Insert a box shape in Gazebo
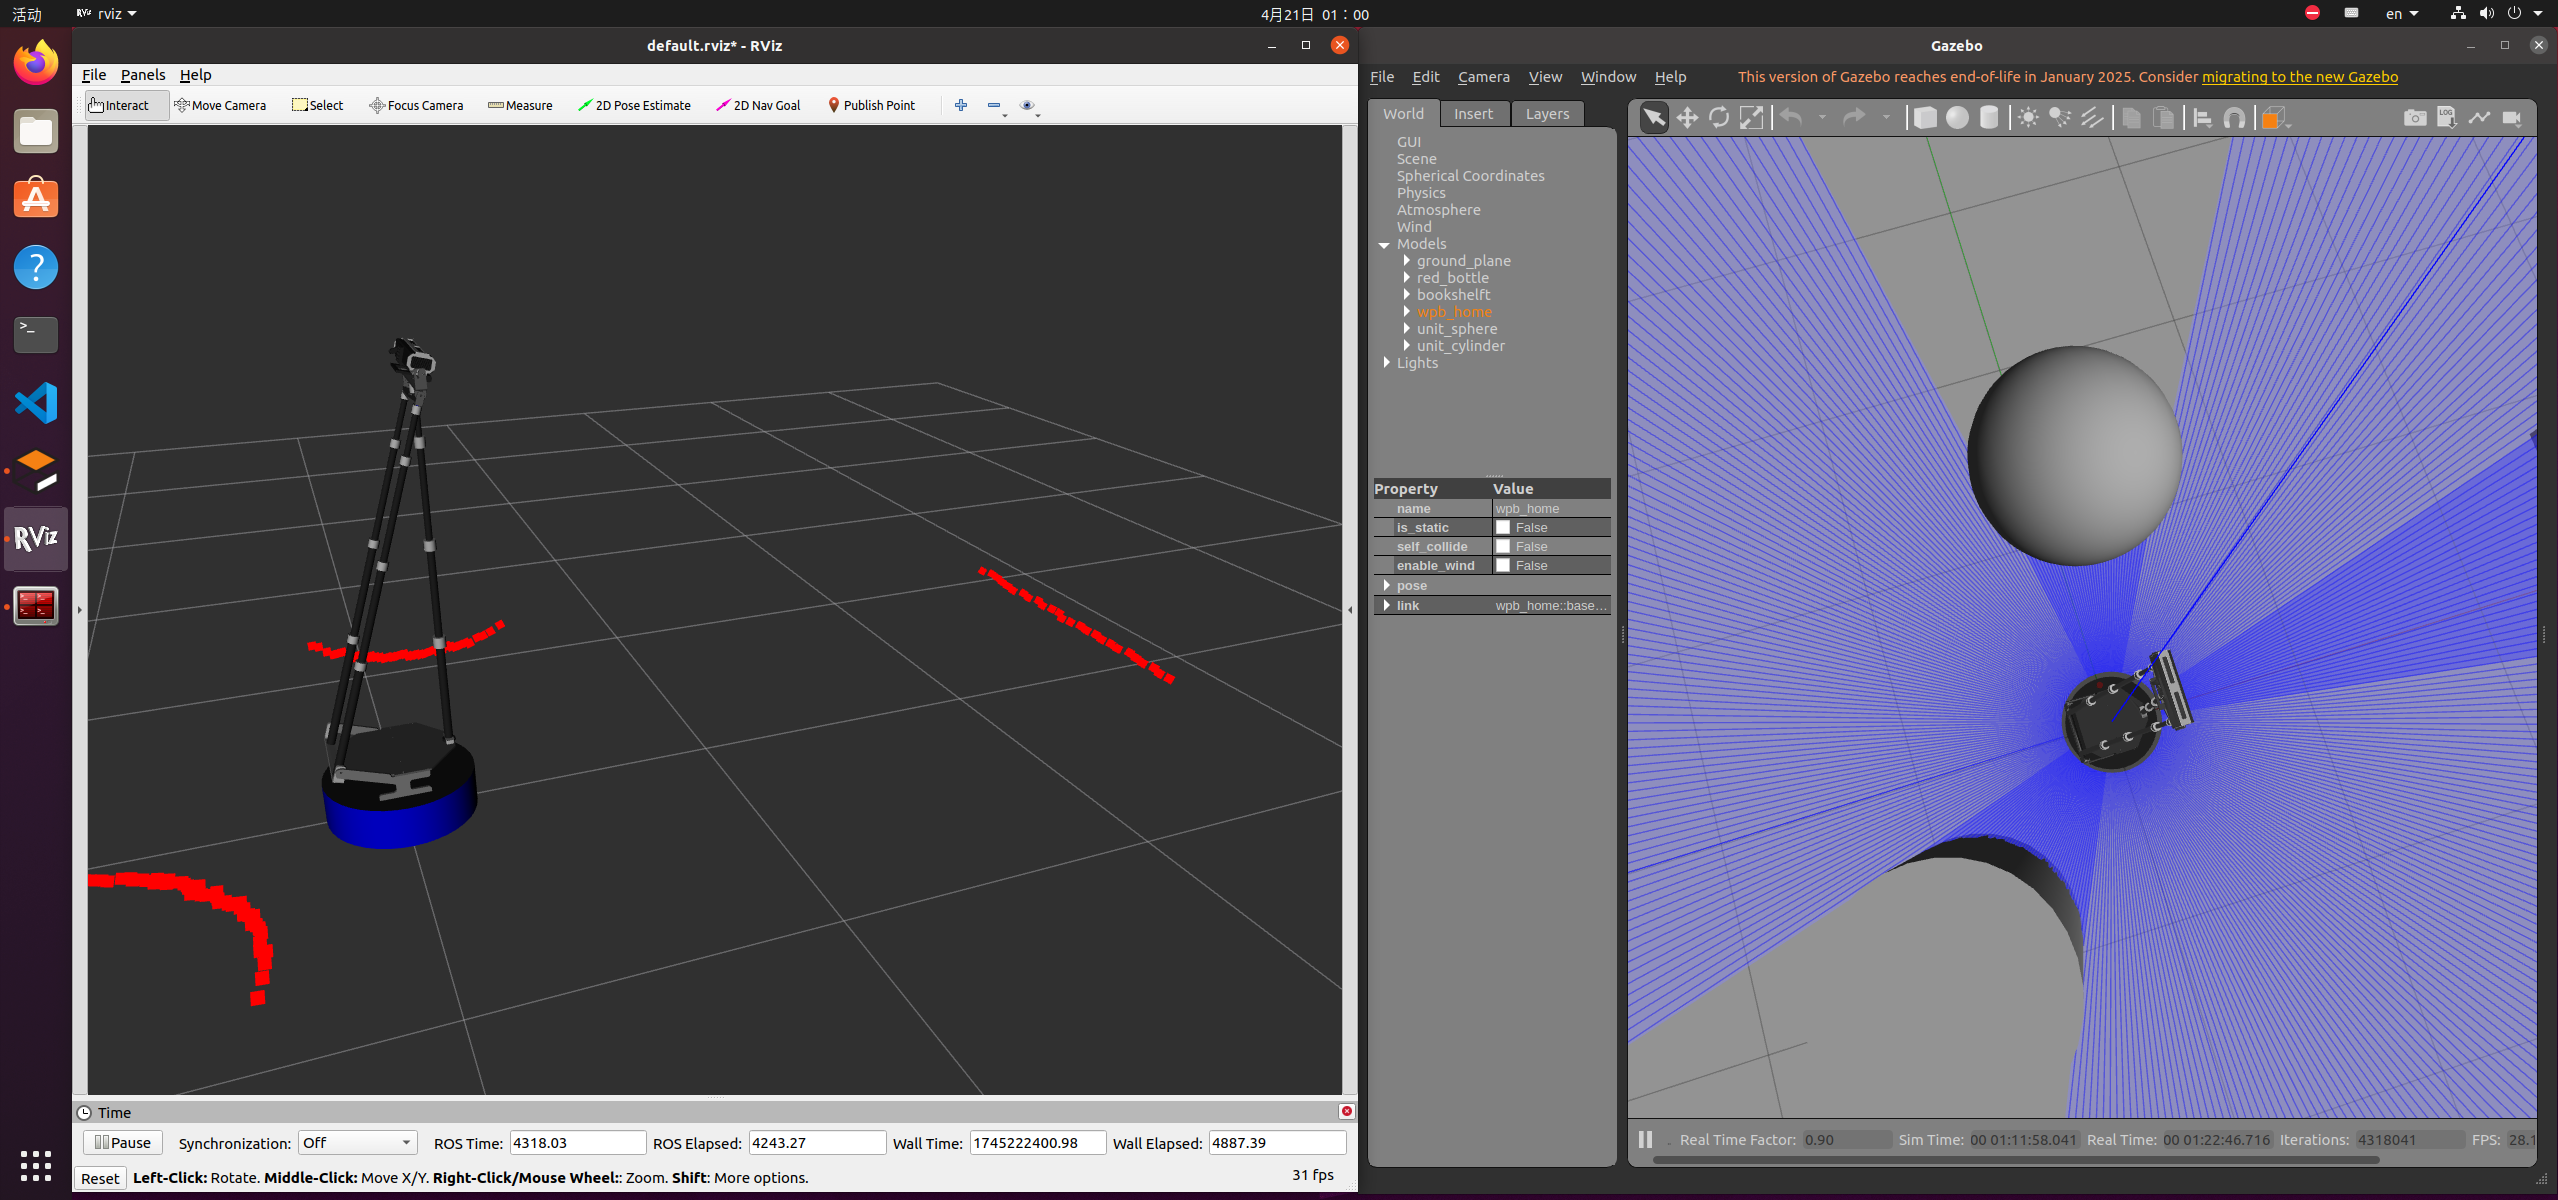This screenshot has width=2558, height=1200. pos(1925,118)
